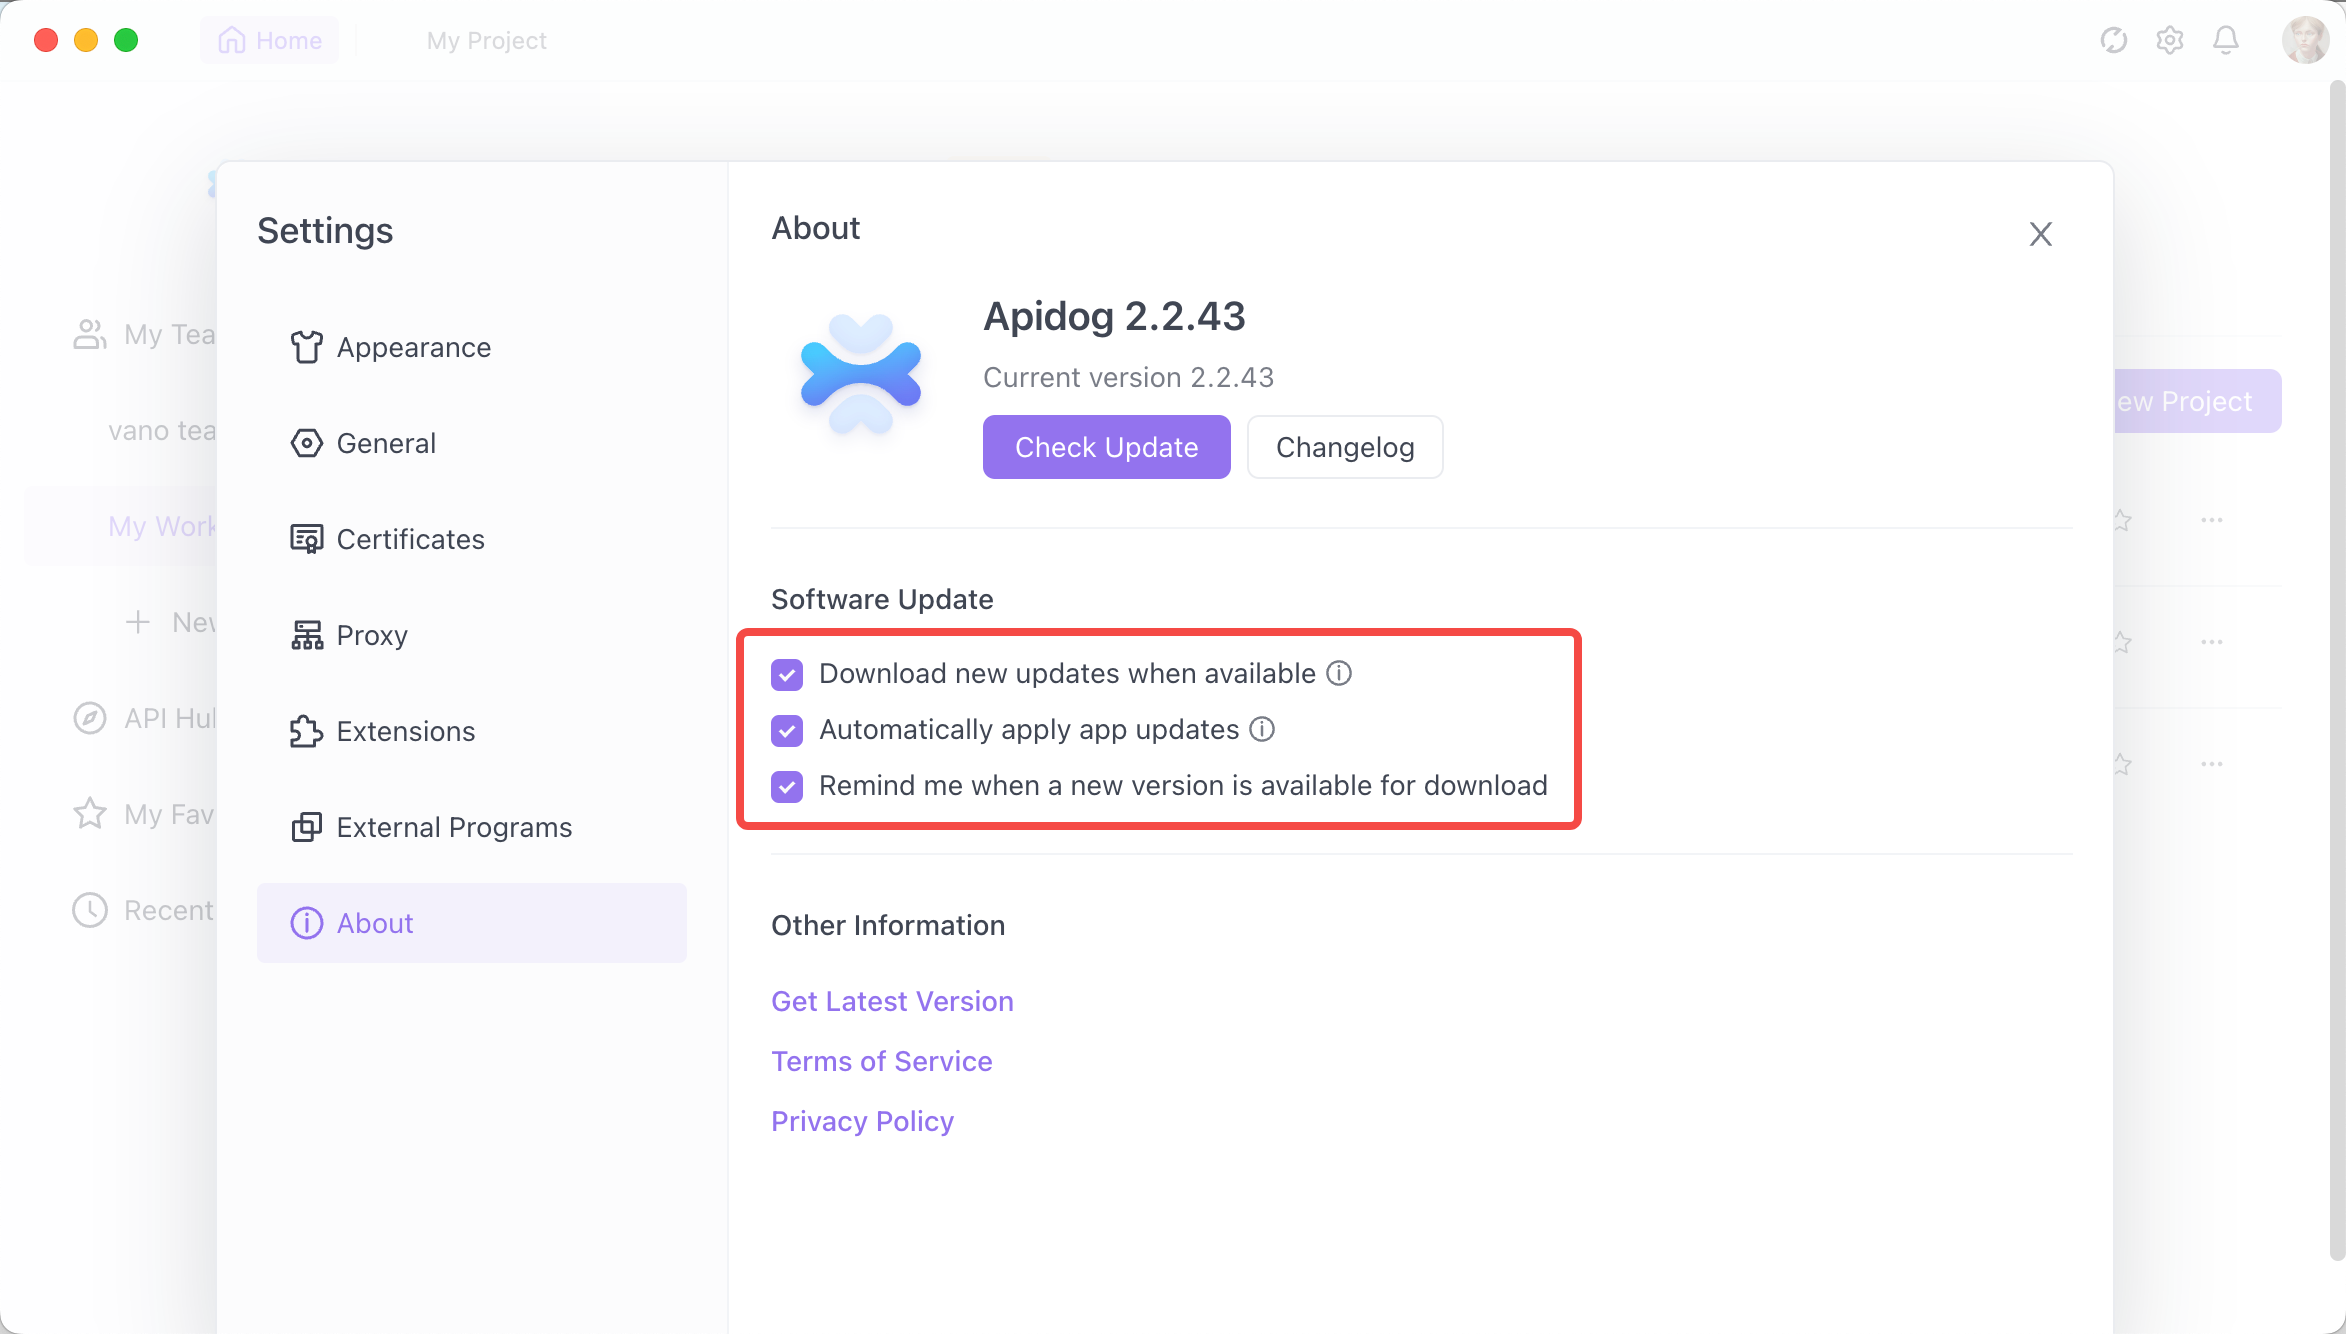
Task: Close the Settings dialog with X
Action: tap(2040, 234)
